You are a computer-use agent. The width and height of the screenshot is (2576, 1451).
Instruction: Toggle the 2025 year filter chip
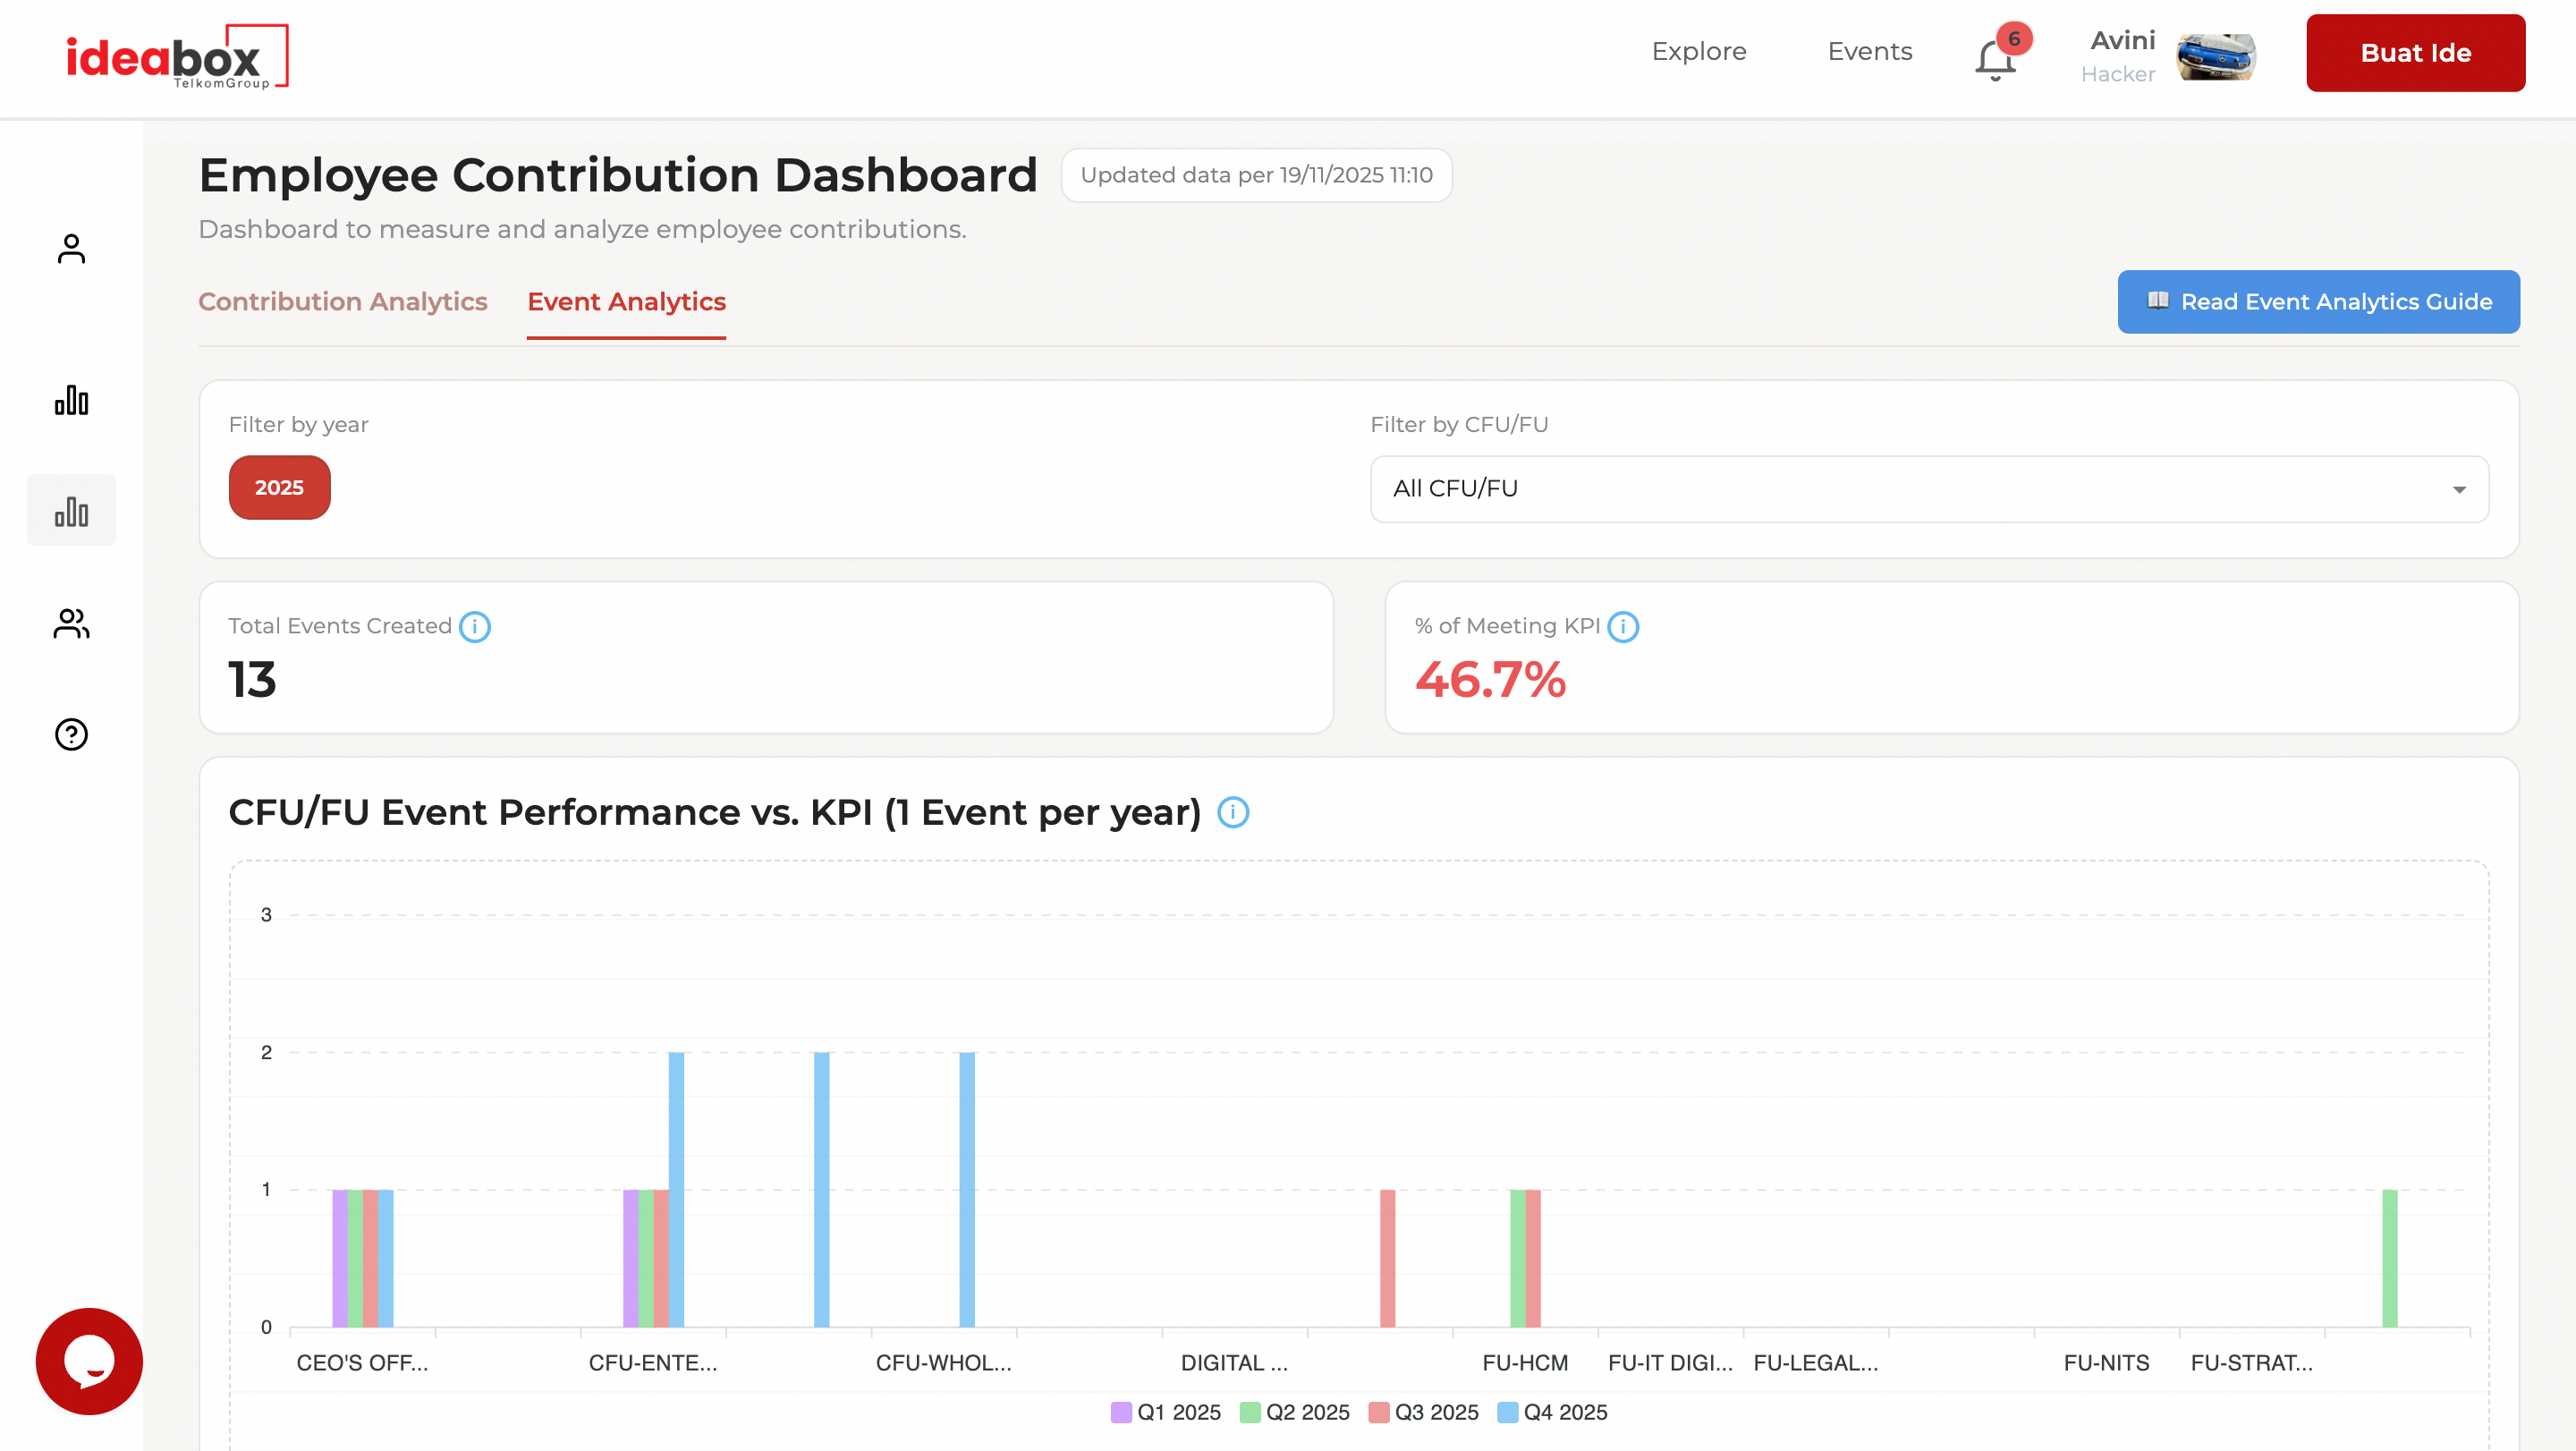pyautogui.click(x=279, y=487)
